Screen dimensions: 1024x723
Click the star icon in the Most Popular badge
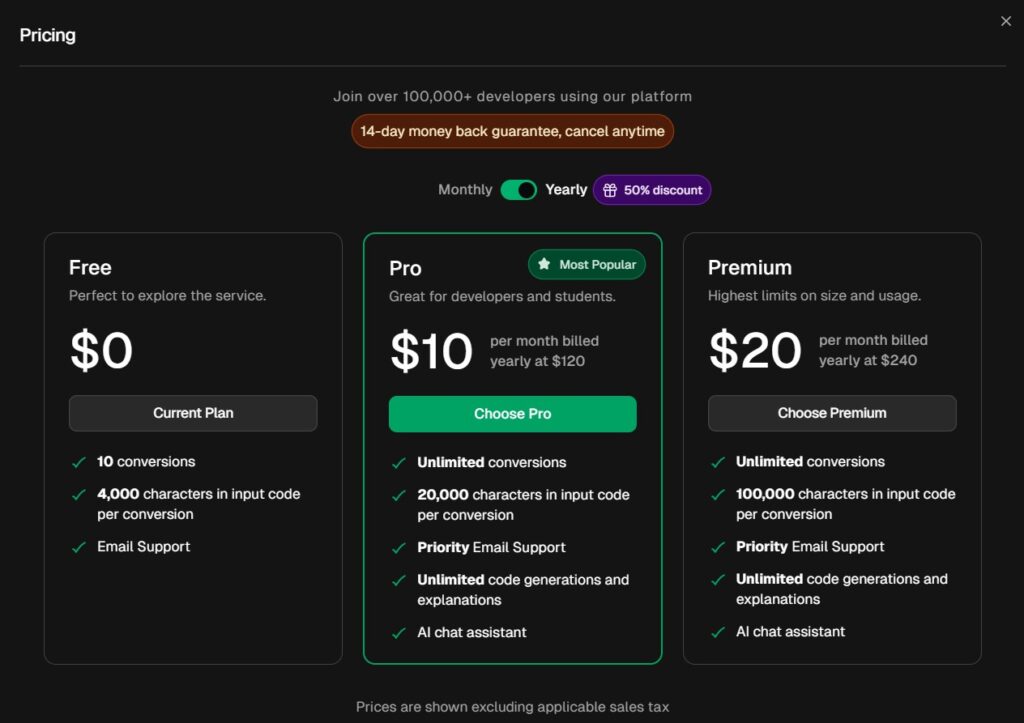546,264
